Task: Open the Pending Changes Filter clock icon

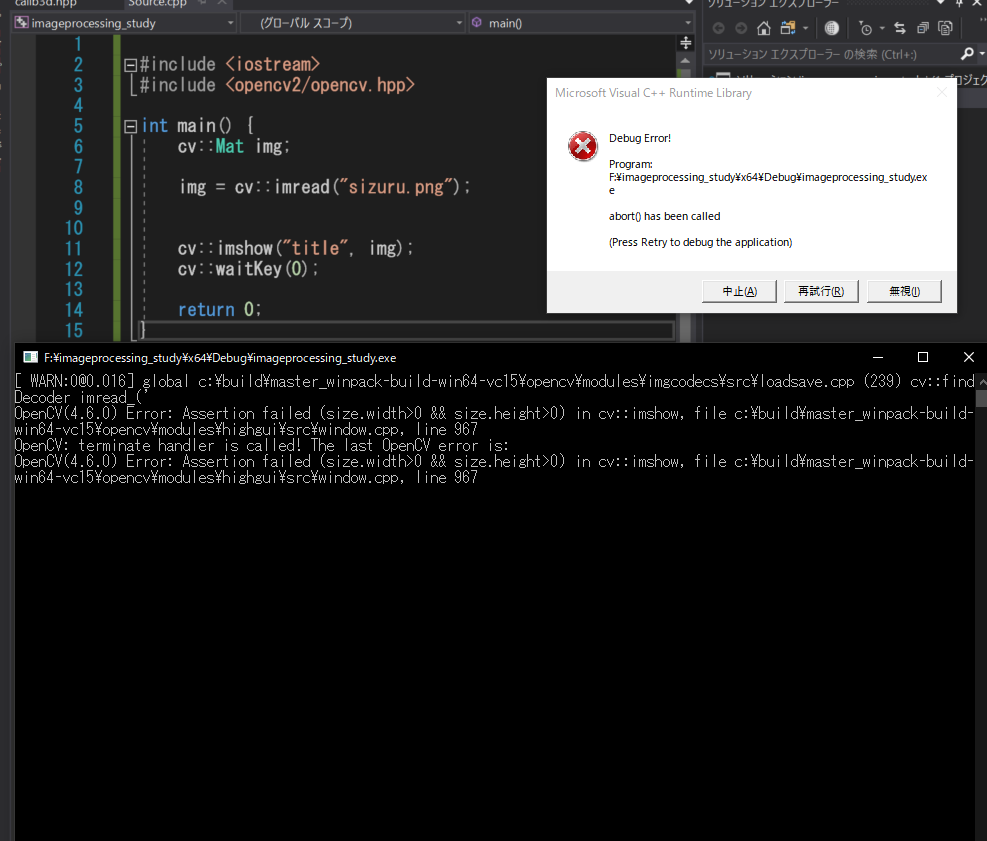Action: (x=866, y=28)
